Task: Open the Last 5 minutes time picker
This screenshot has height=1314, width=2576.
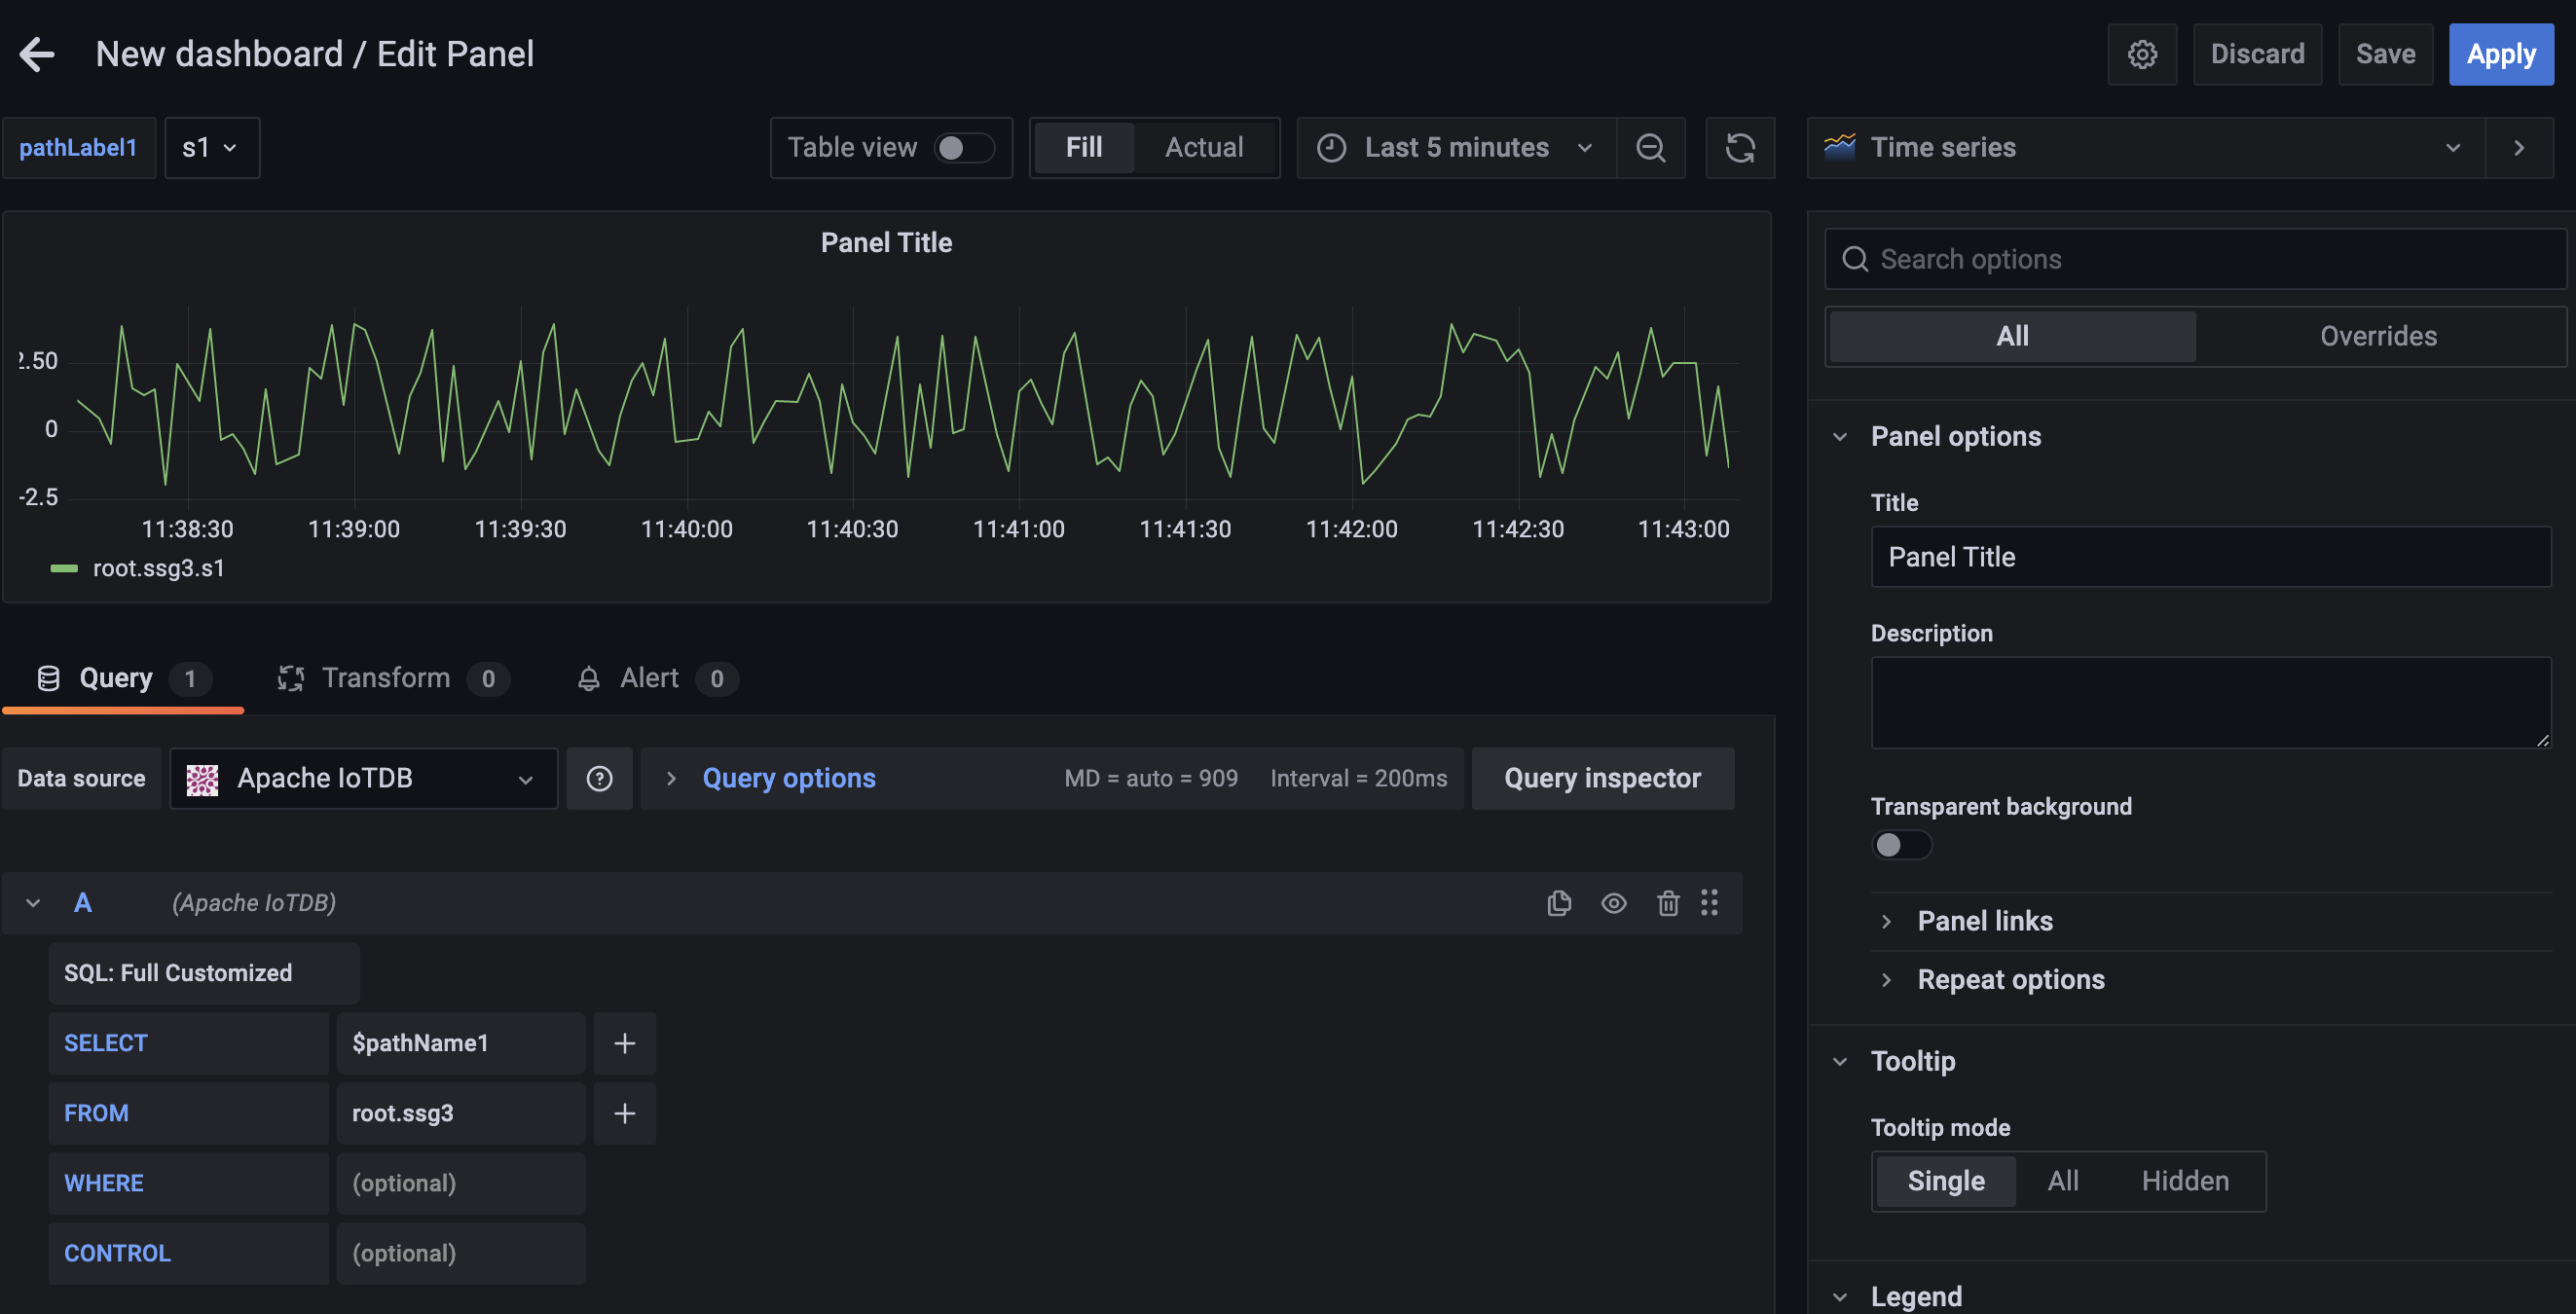Action: [1455, 148]
